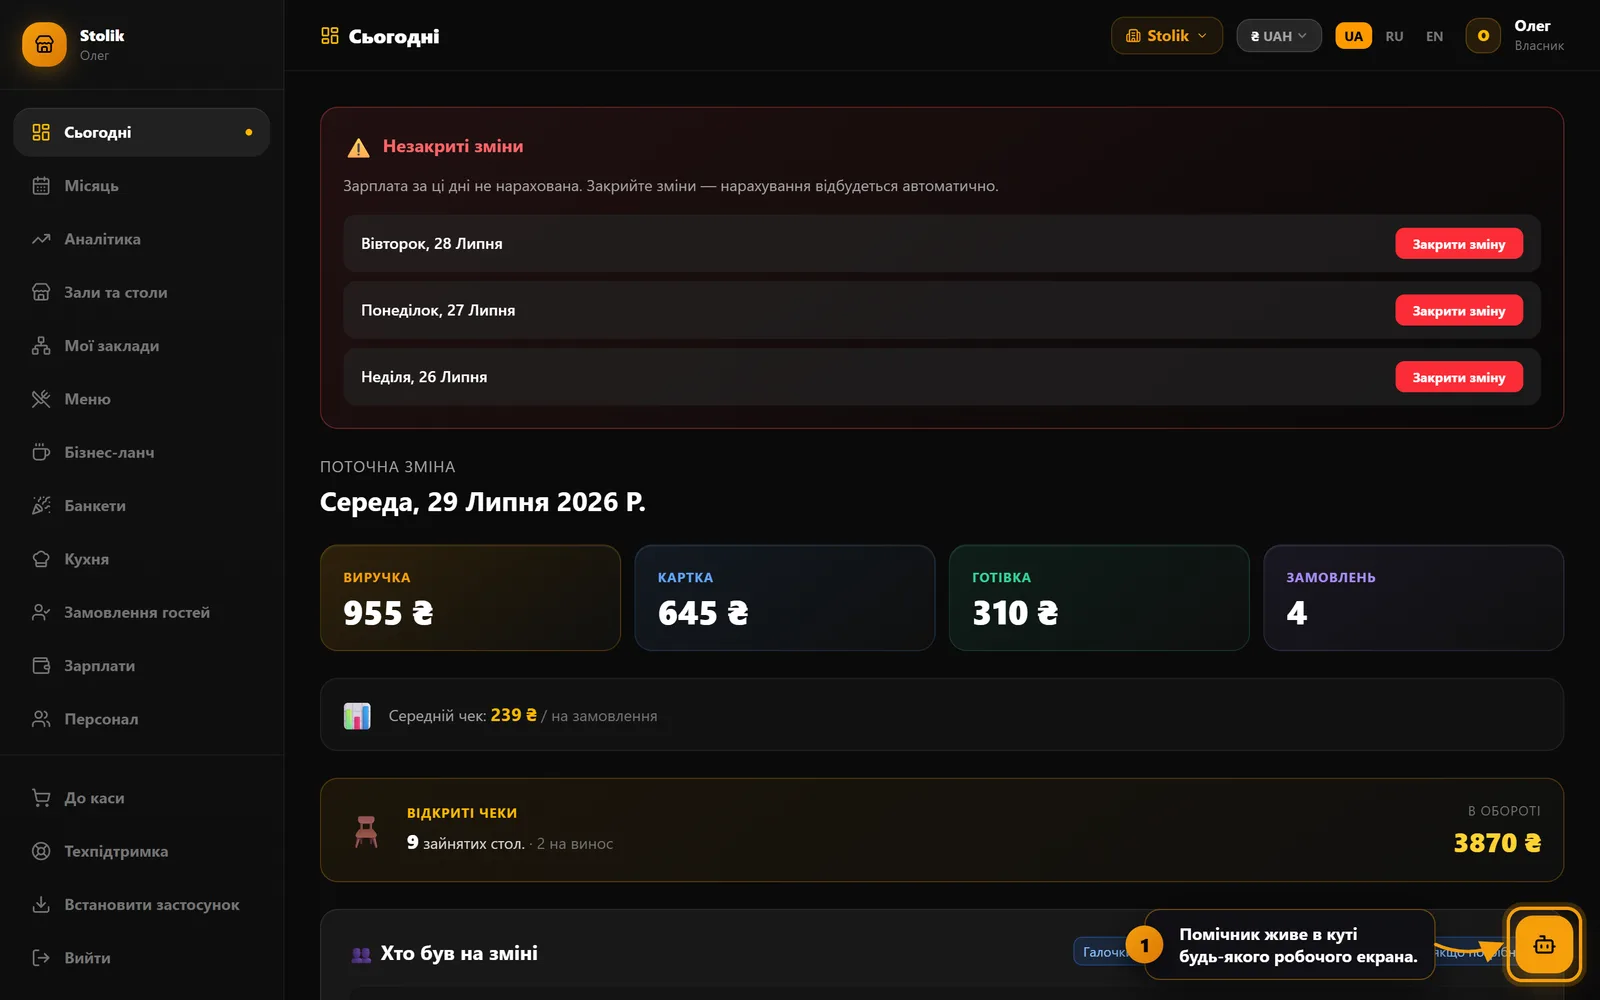Select Вийти logout icon item
The width and height of the screenshot is (1600, 1000).
pyautogui.click(x=142, y=958)
